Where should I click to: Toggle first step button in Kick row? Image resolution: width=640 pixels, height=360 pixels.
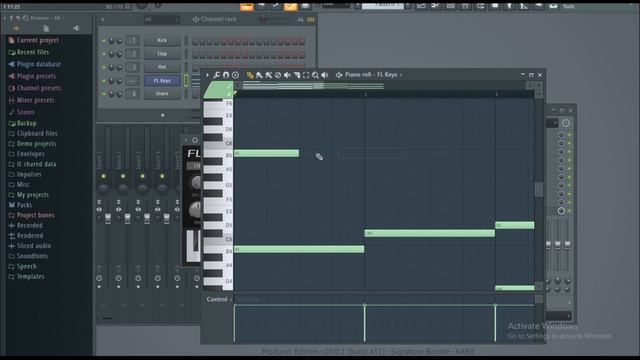pos(195,41)
